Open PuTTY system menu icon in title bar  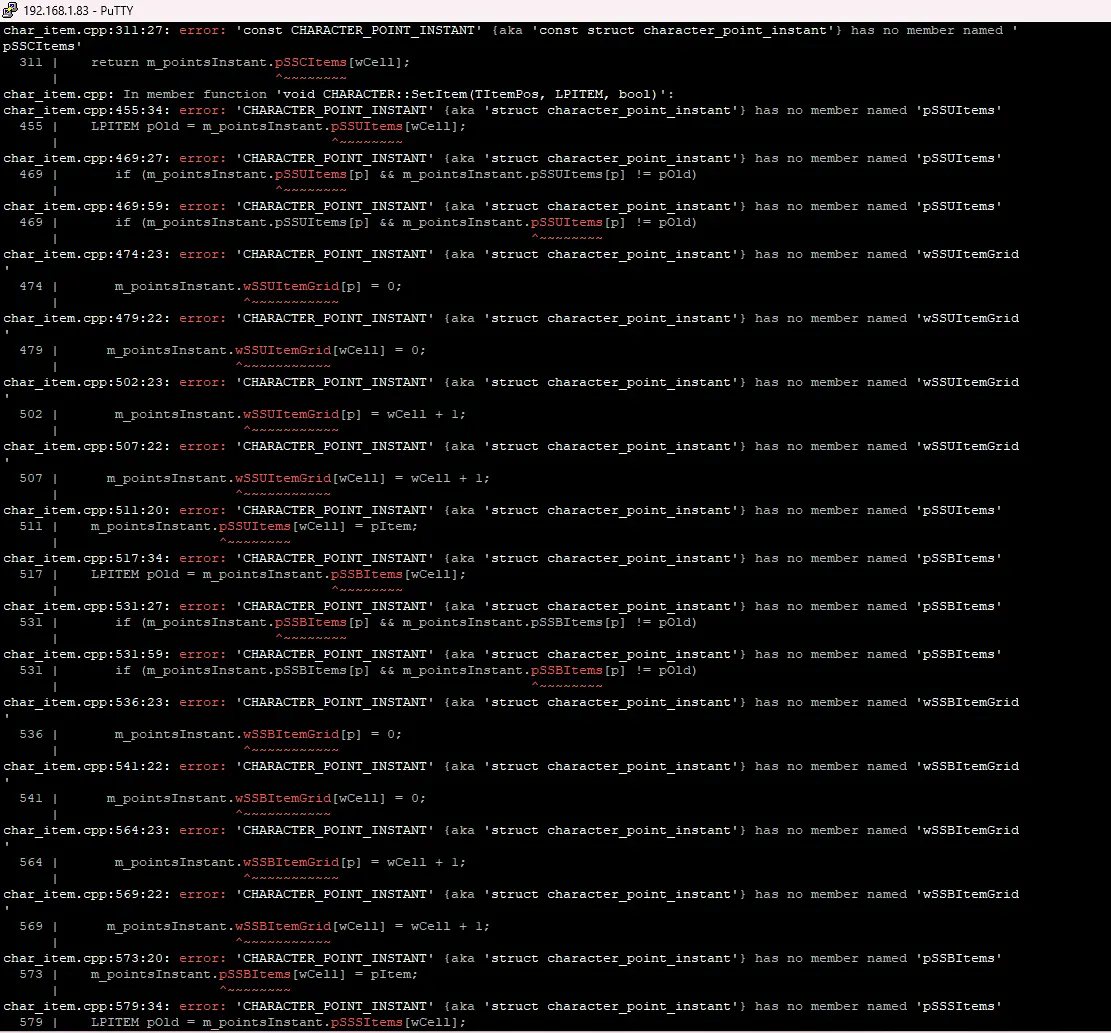tap(10, 9)
